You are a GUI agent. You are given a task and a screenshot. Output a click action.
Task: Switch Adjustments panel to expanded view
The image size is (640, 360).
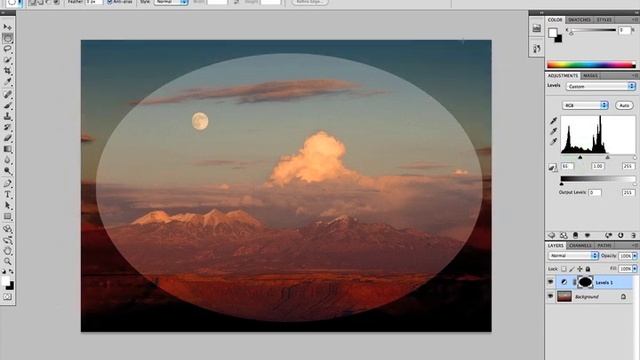tap(563, 236)
